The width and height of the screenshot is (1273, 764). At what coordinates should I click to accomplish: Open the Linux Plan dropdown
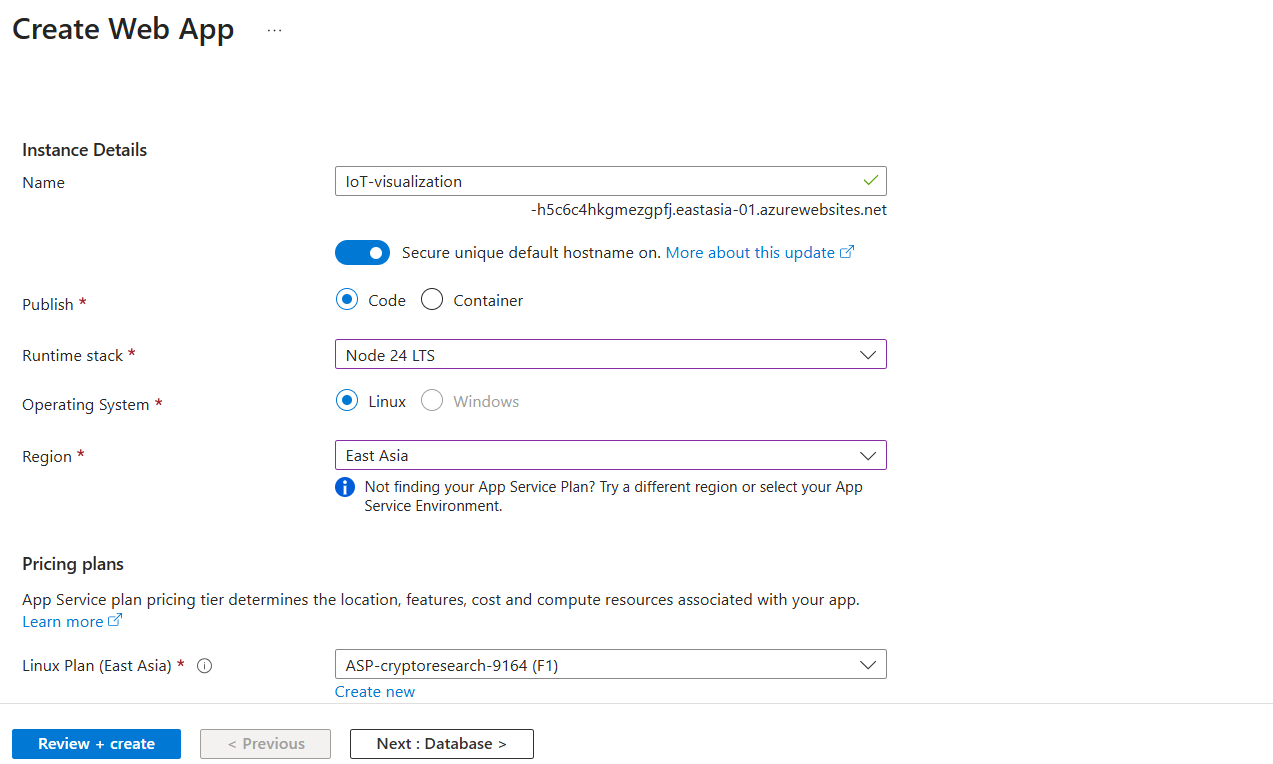[x=610, y=665]
